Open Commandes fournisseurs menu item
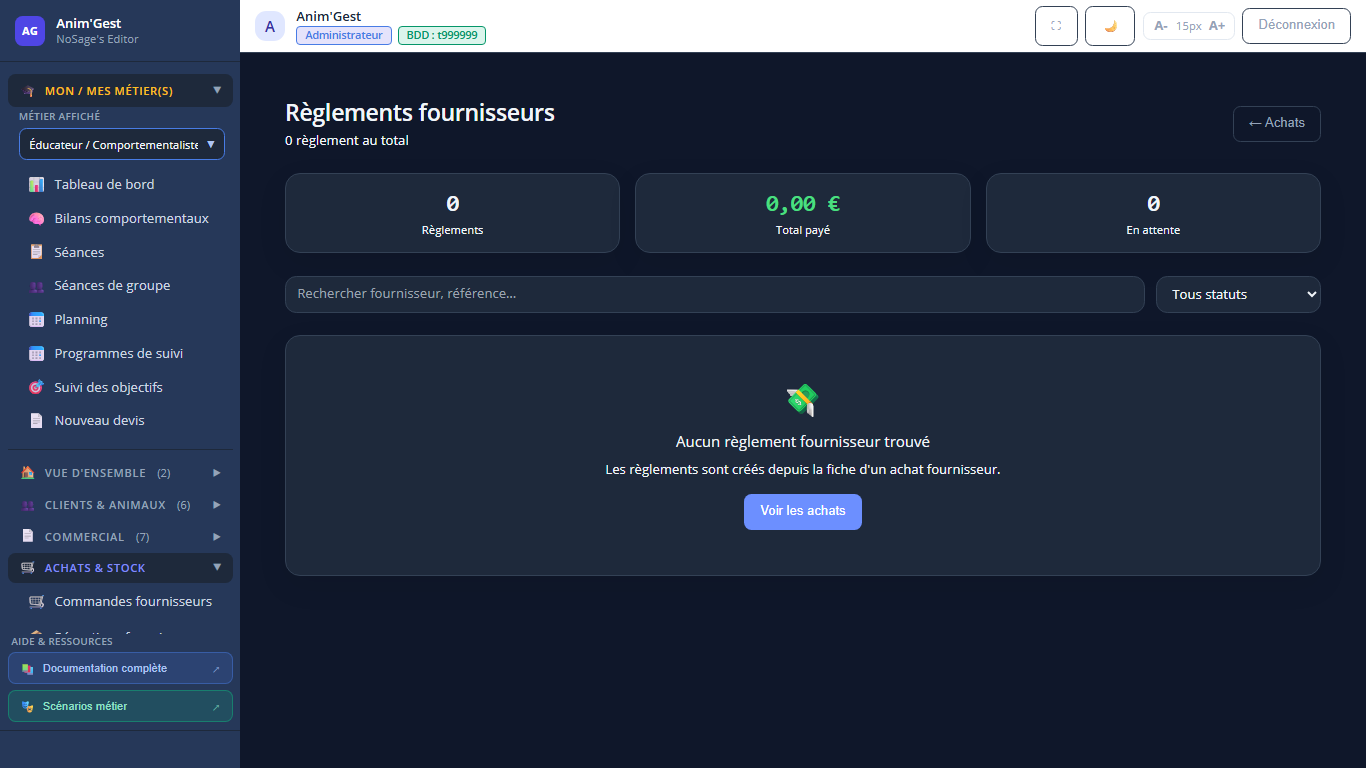 [x=120, y=601]
